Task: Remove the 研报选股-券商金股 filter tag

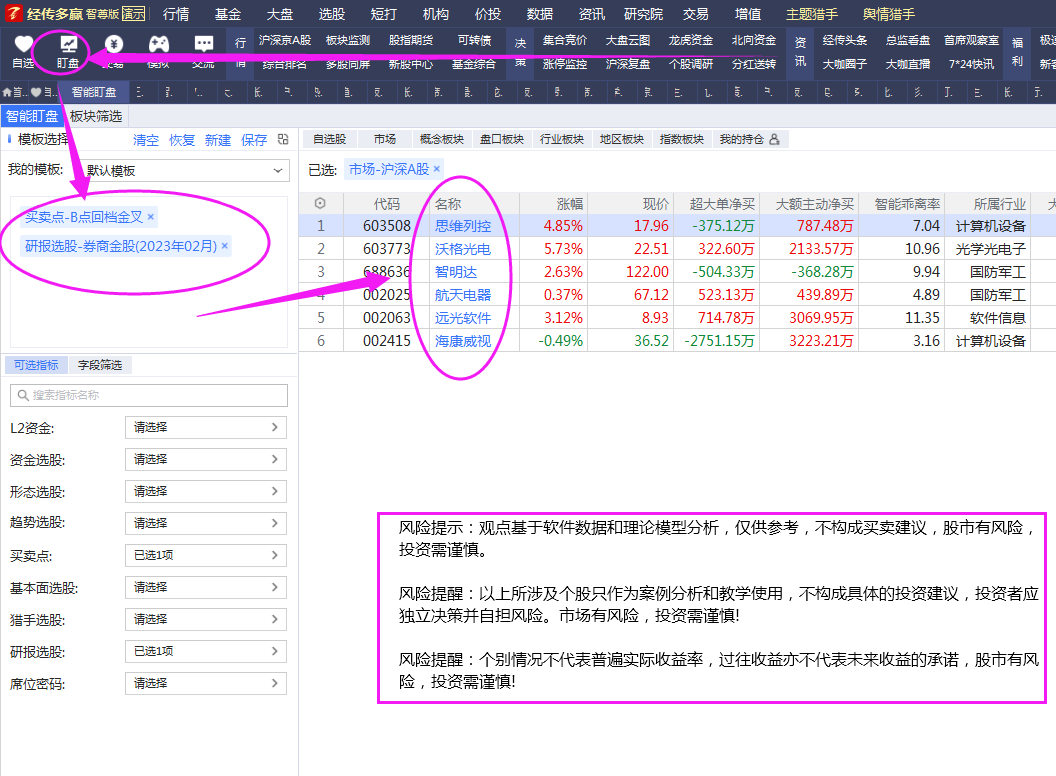Action: [225, 246]
